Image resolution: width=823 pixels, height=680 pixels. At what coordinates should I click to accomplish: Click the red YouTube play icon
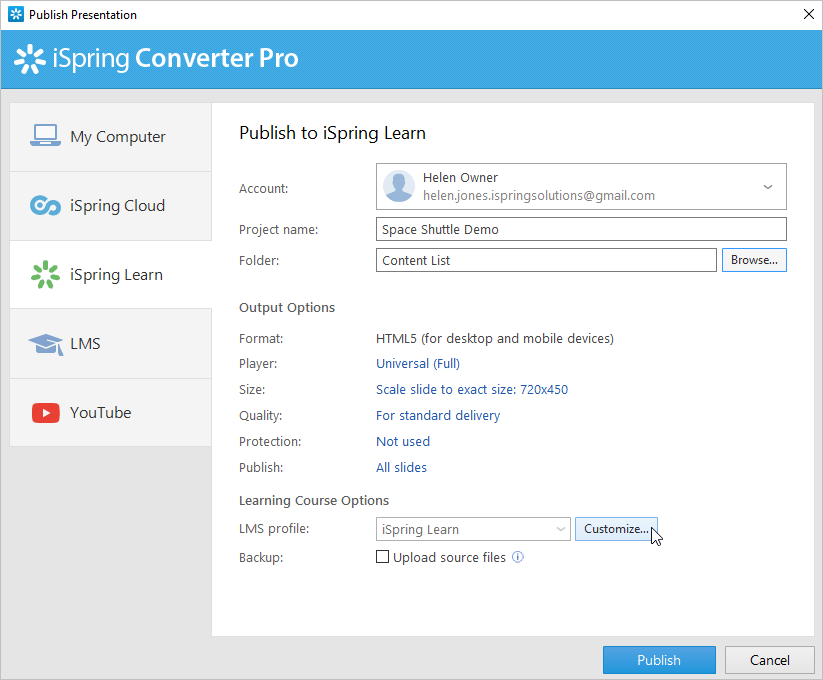(46, 413)
